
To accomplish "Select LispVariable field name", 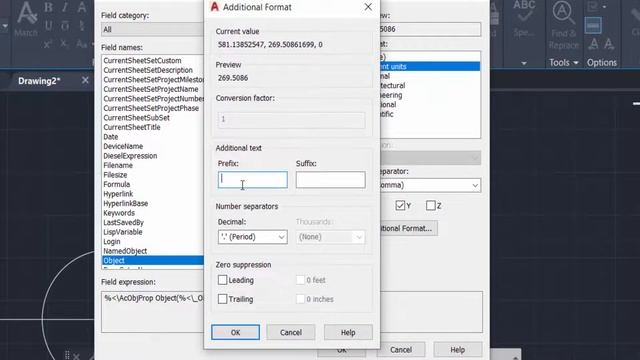I will (123, 232).
